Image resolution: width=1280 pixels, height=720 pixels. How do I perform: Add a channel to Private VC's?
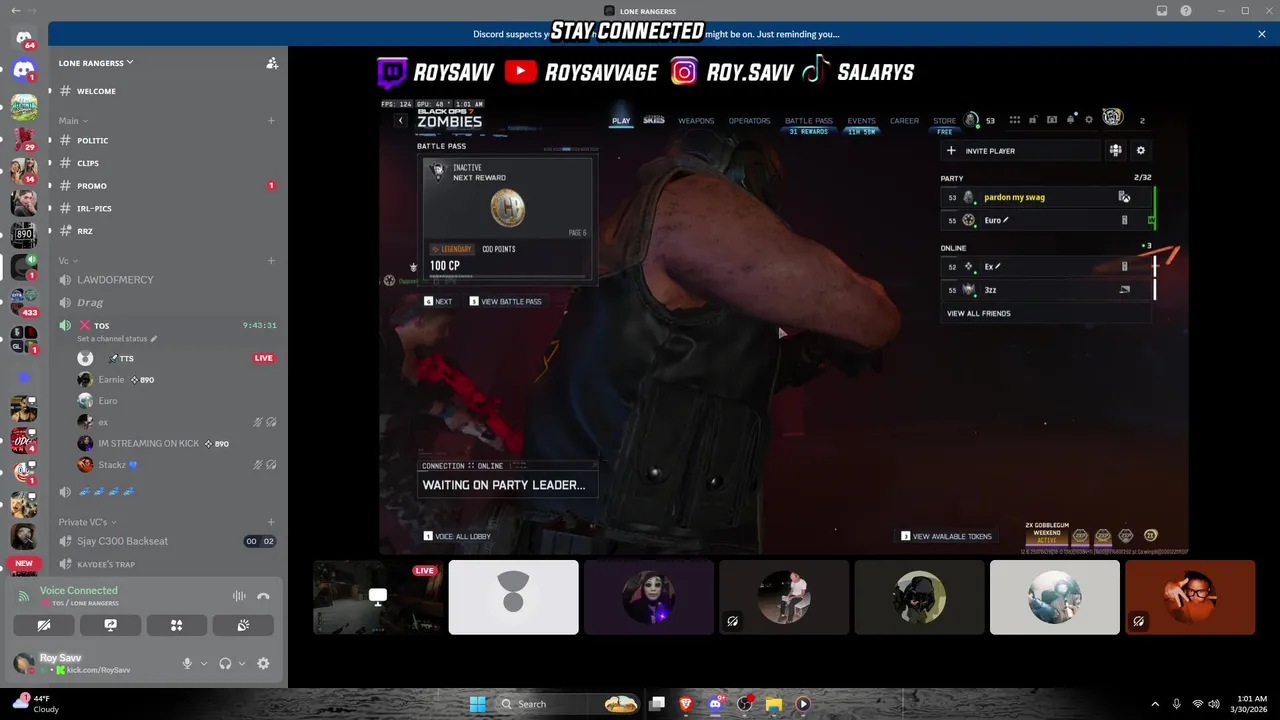pos(271,522)
